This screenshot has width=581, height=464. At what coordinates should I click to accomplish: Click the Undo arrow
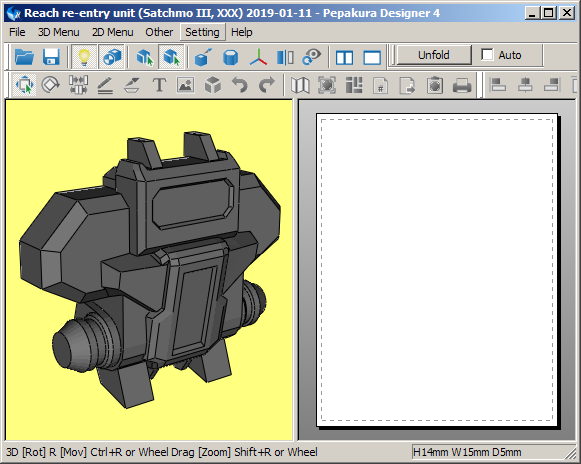click(240, 85)
